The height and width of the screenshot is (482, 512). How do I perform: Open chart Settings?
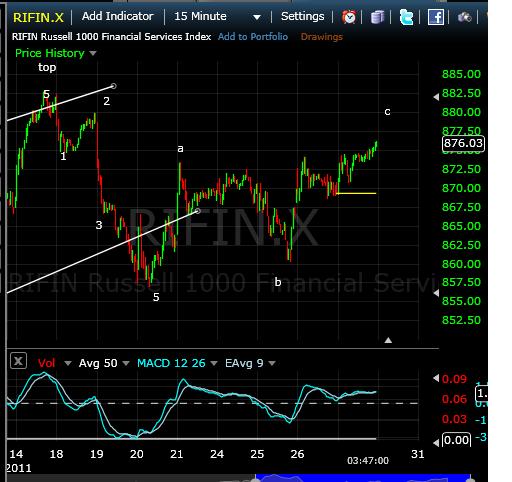[x=302, y=16]
